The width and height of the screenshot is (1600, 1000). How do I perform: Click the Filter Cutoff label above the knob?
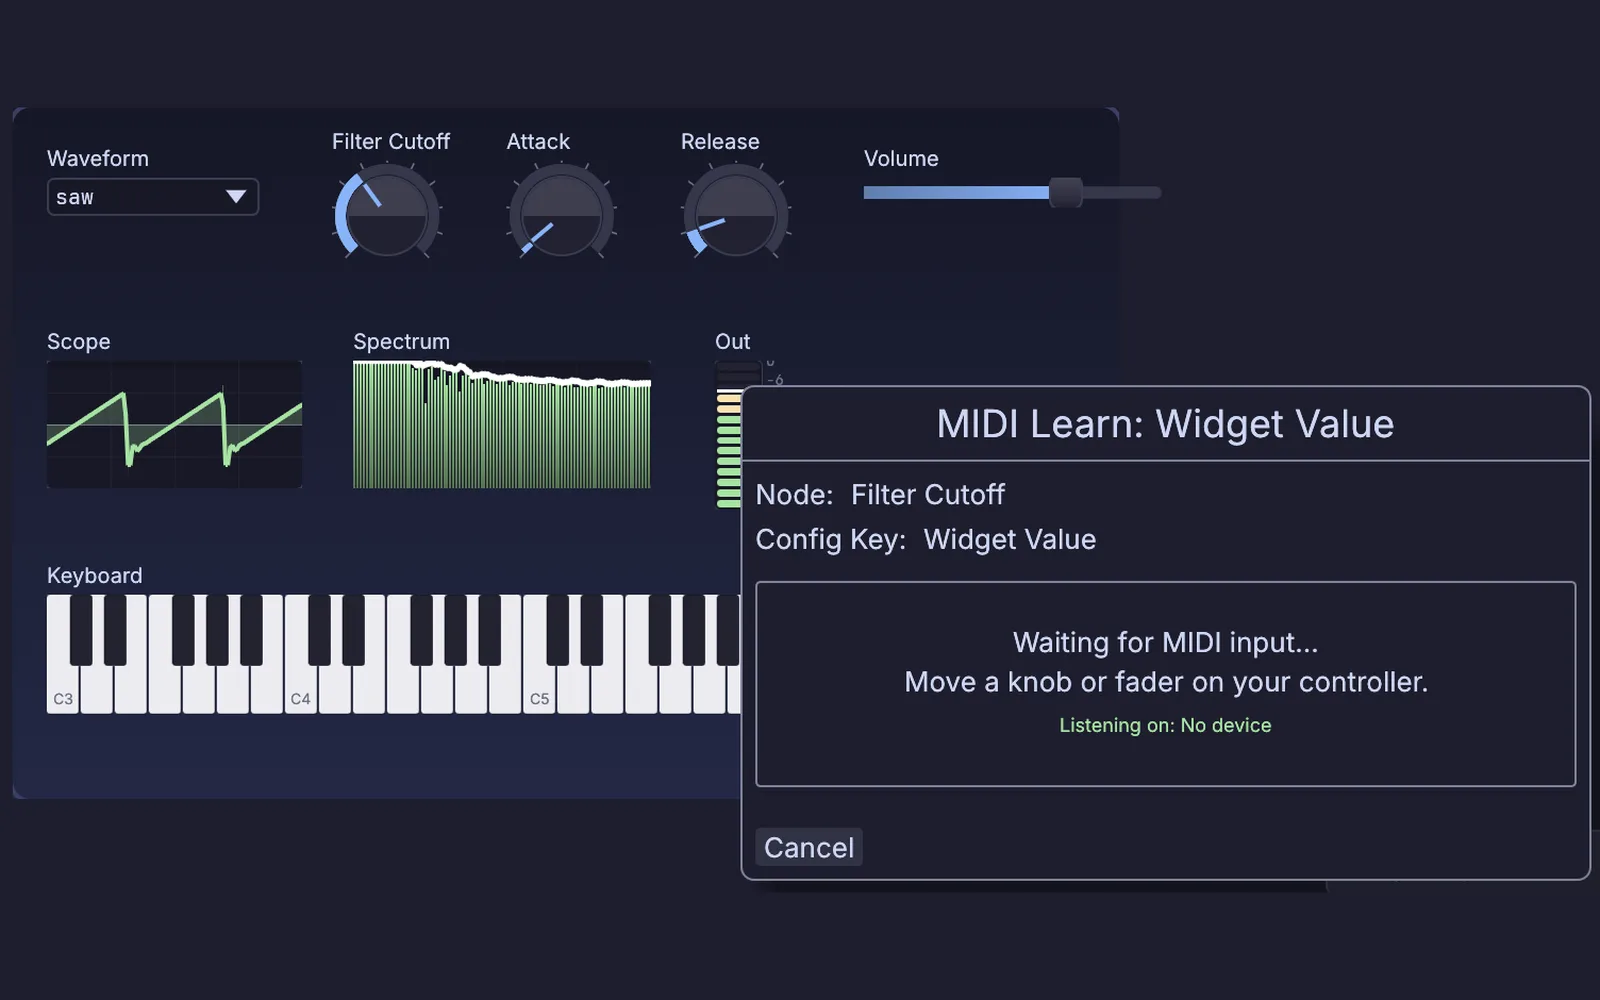(391, 141)
